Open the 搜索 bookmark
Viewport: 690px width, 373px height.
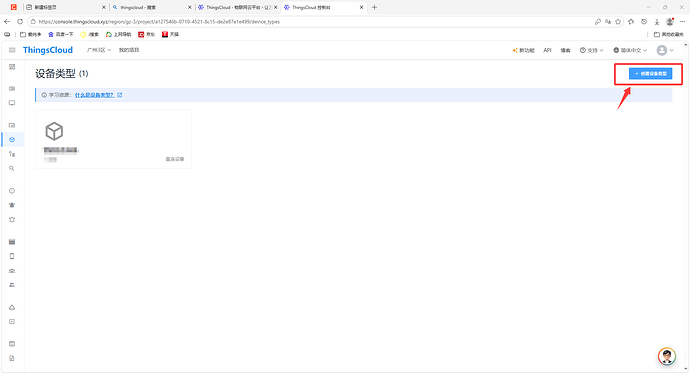pos(89,34)
